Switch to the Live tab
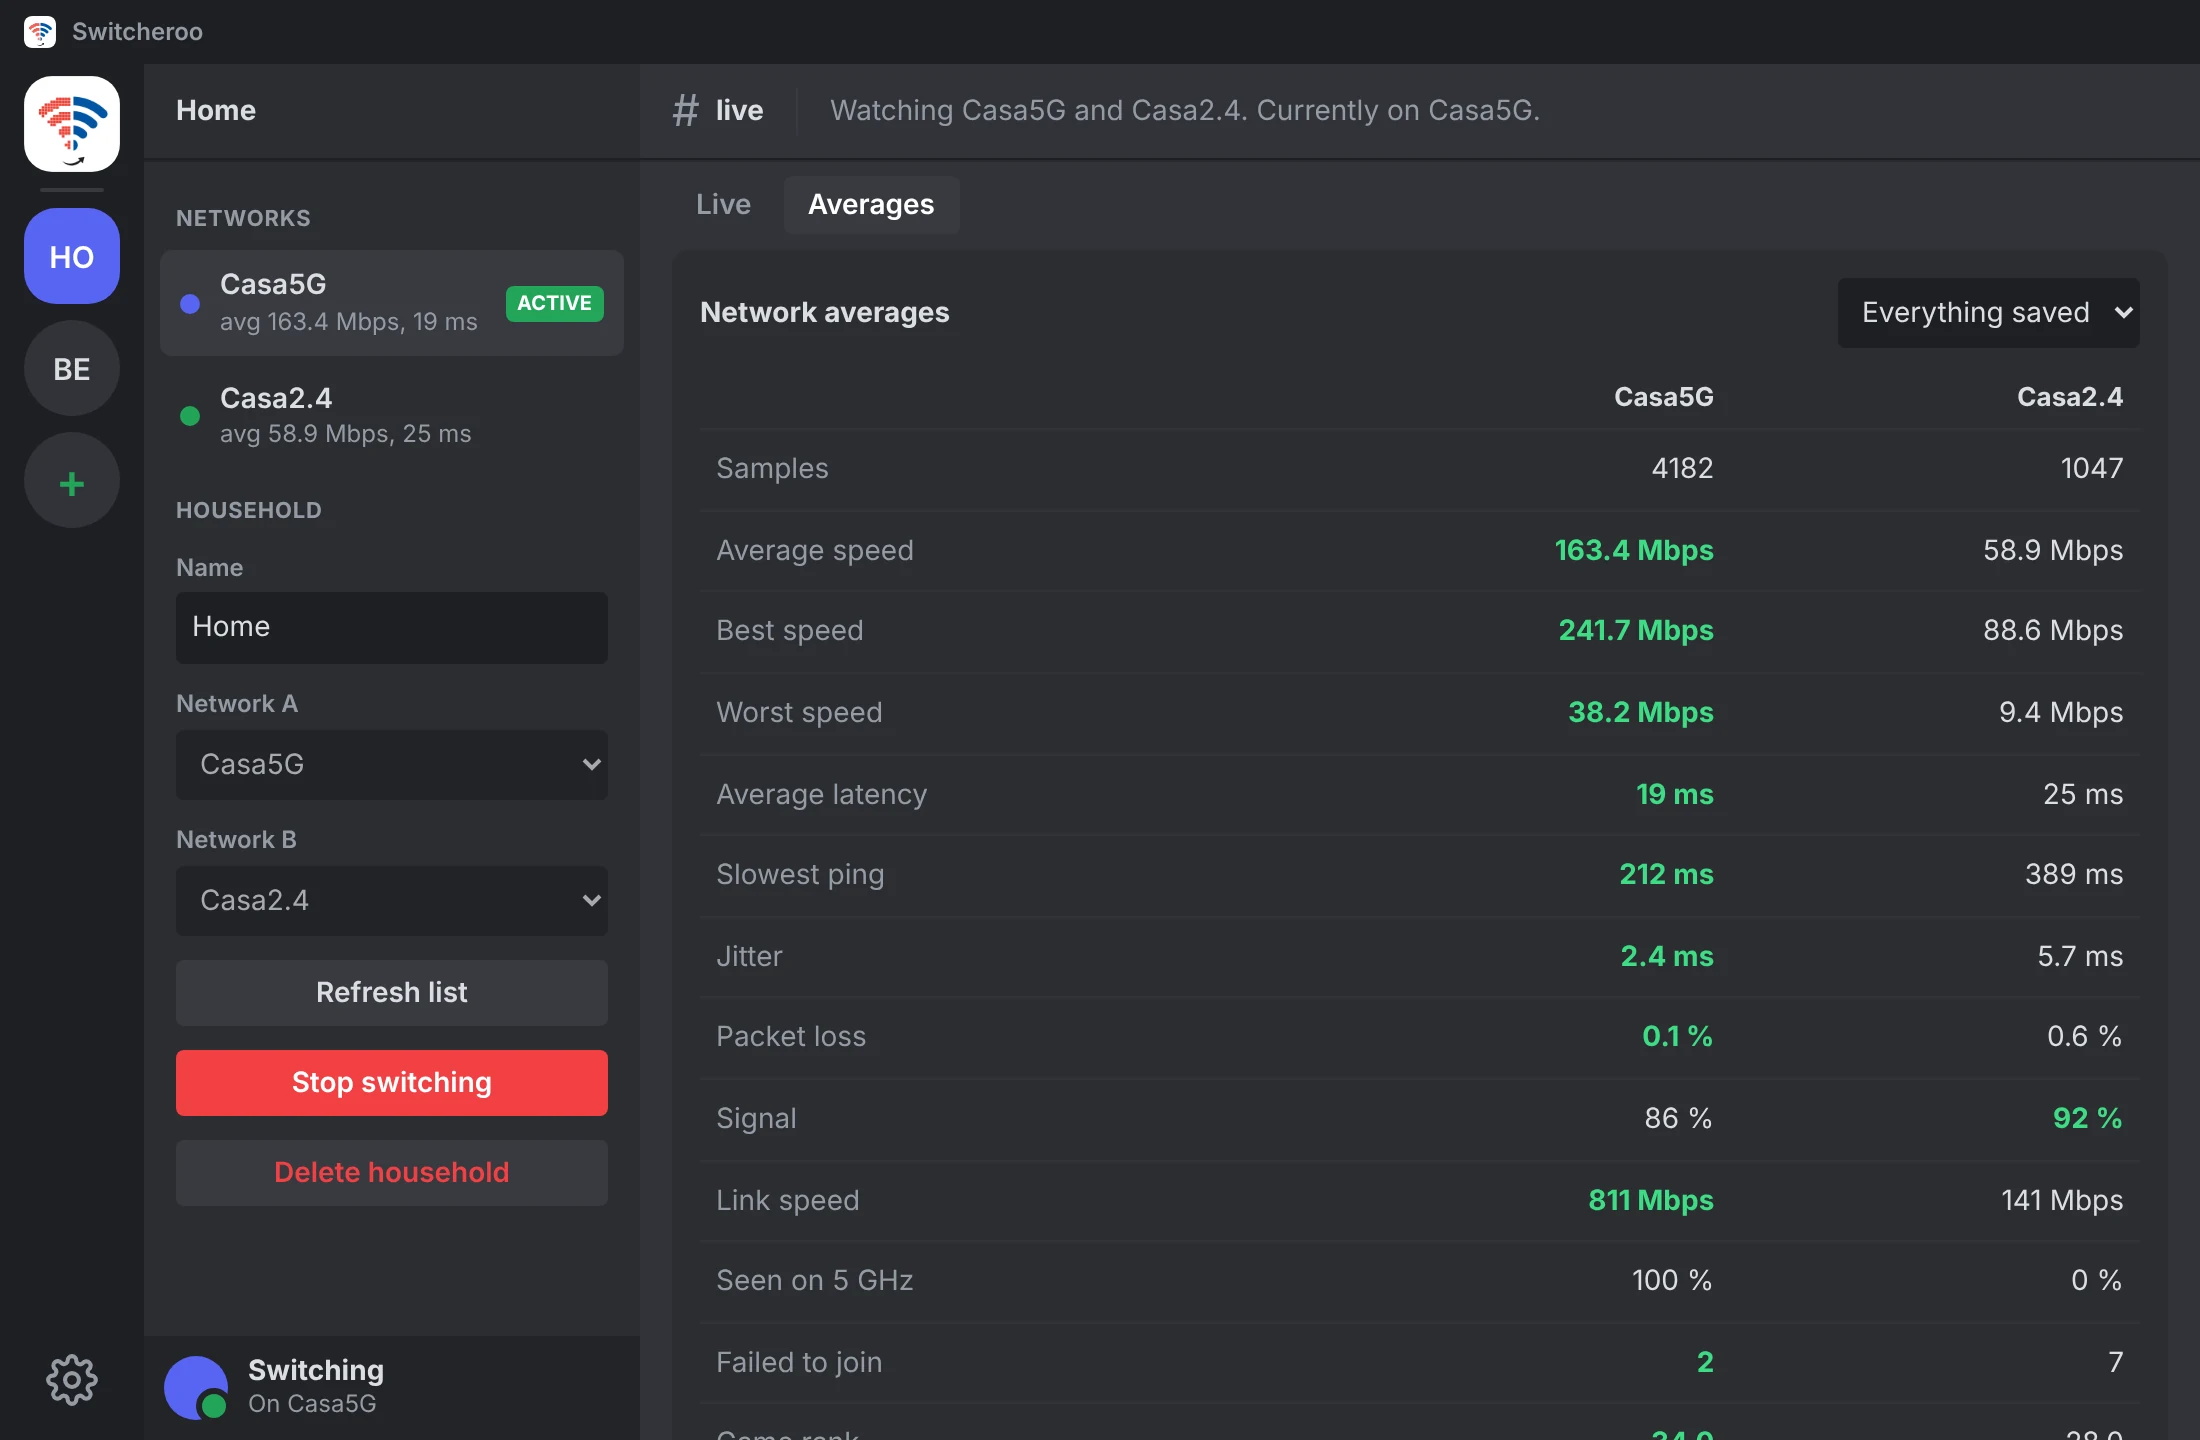The height and width of the screenshot is (1440, 2200). [x=723, y=205]
